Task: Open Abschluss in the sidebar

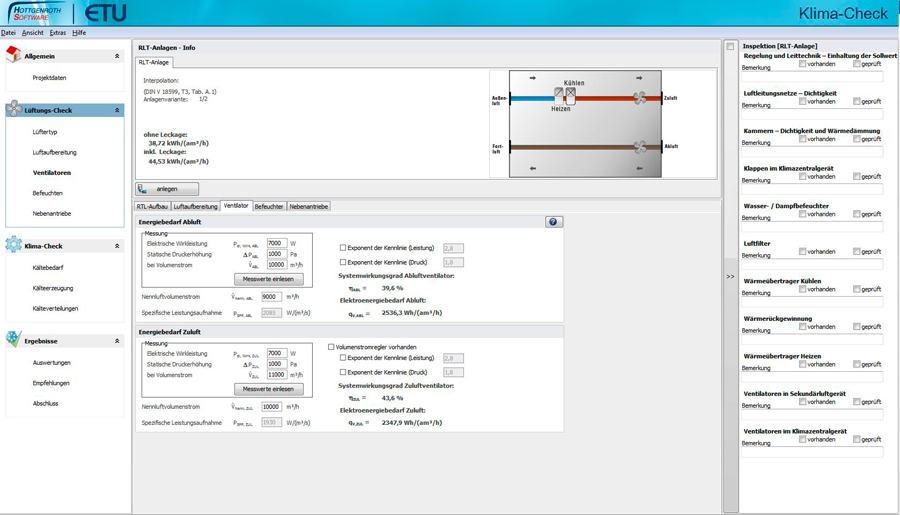Action: coord(45,404)
